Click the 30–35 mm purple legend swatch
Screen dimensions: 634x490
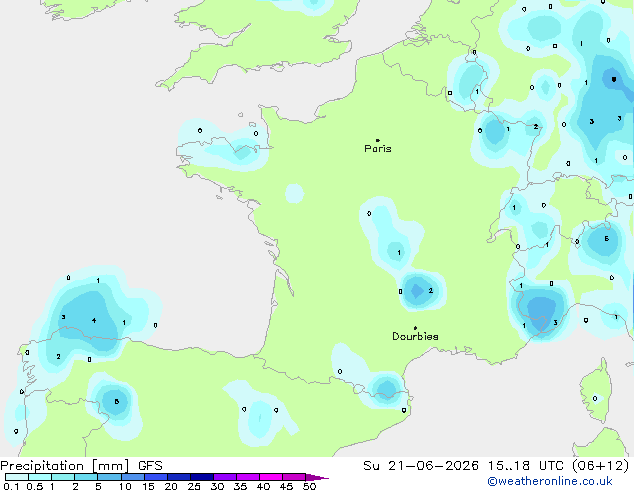(225, 477)
